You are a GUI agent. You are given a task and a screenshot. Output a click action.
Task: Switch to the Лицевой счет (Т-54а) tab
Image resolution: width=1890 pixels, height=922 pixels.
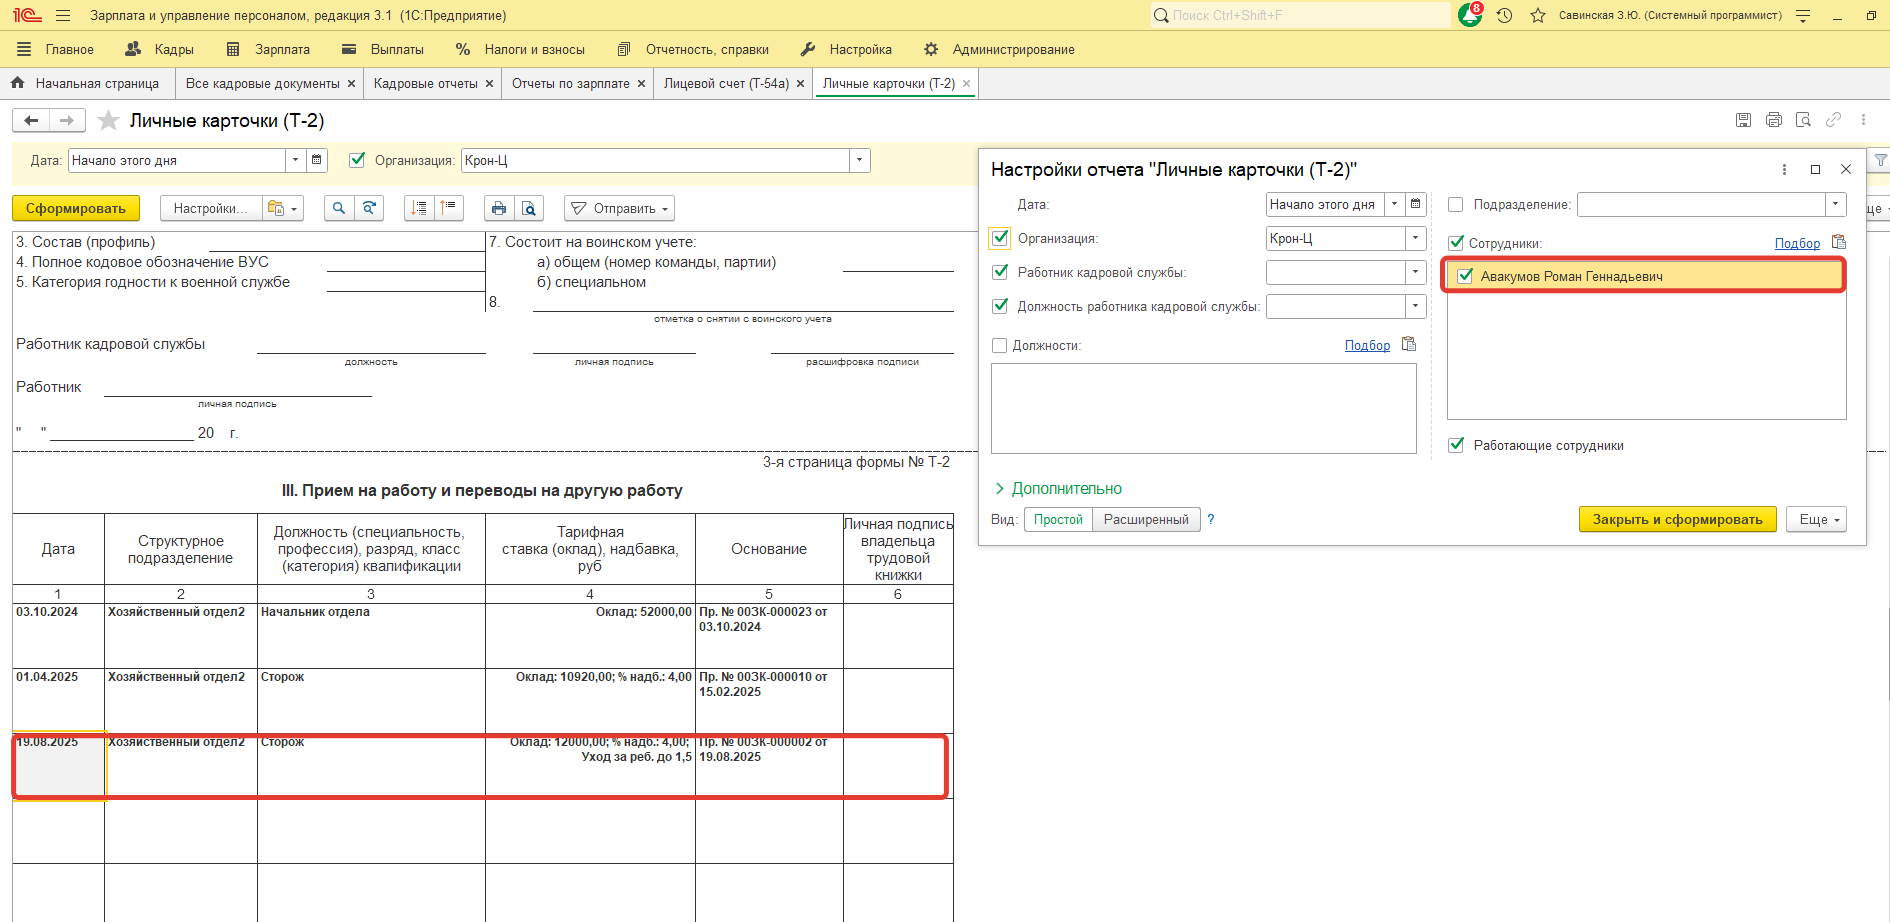(x=726, y=83)
